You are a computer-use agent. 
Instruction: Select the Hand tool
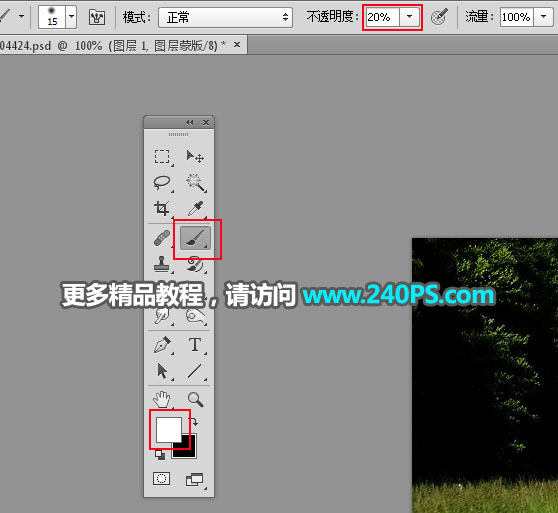pyautogui.click(x=162, y=400)
